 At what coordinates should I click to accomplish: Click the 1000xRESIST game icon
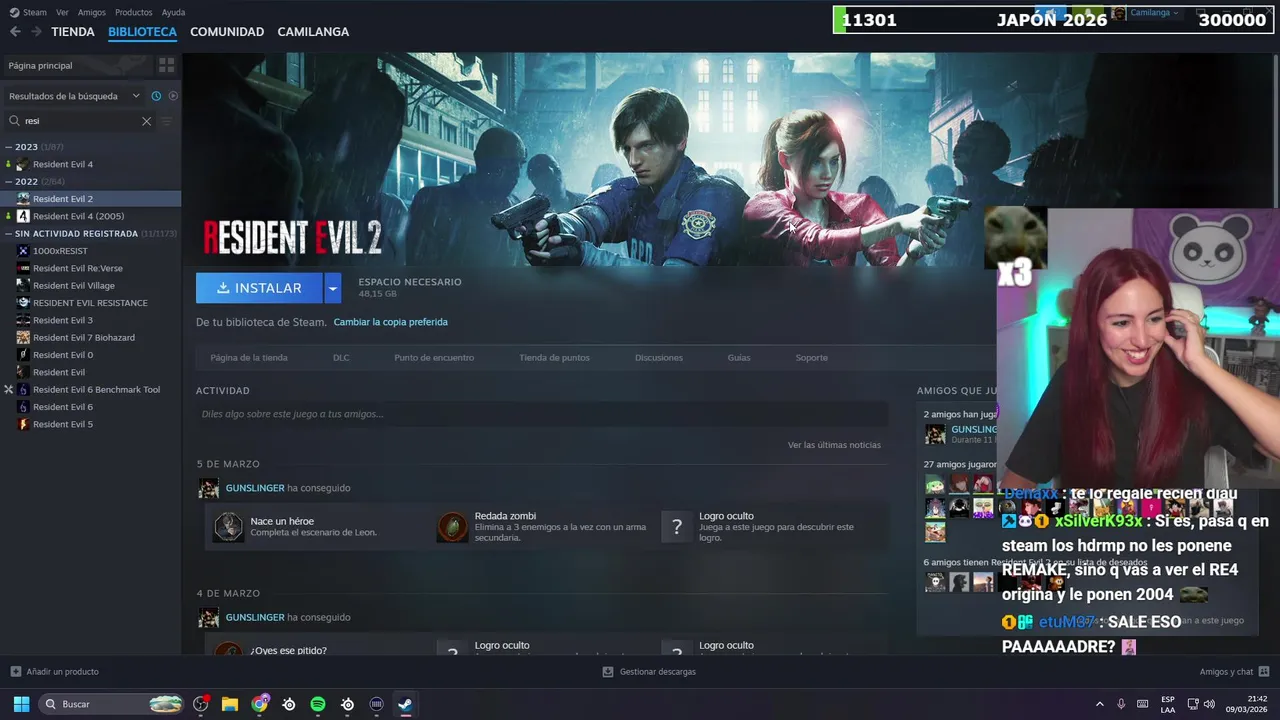click(x=23, y=251)
